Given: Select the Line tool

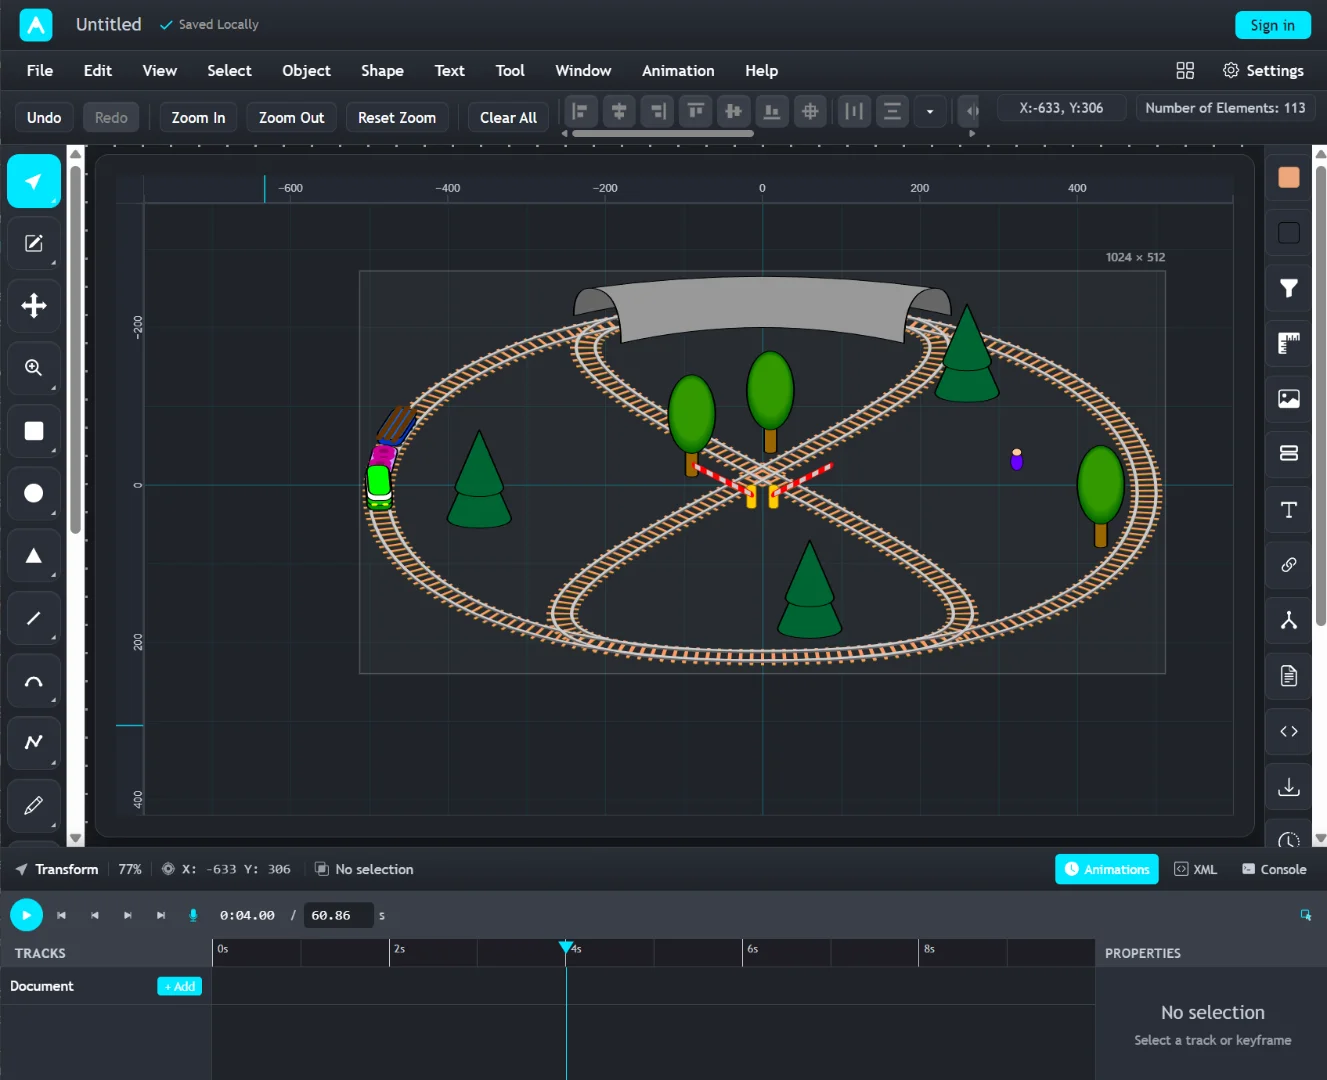Looking at the screenshot, I should click(34, 618).
